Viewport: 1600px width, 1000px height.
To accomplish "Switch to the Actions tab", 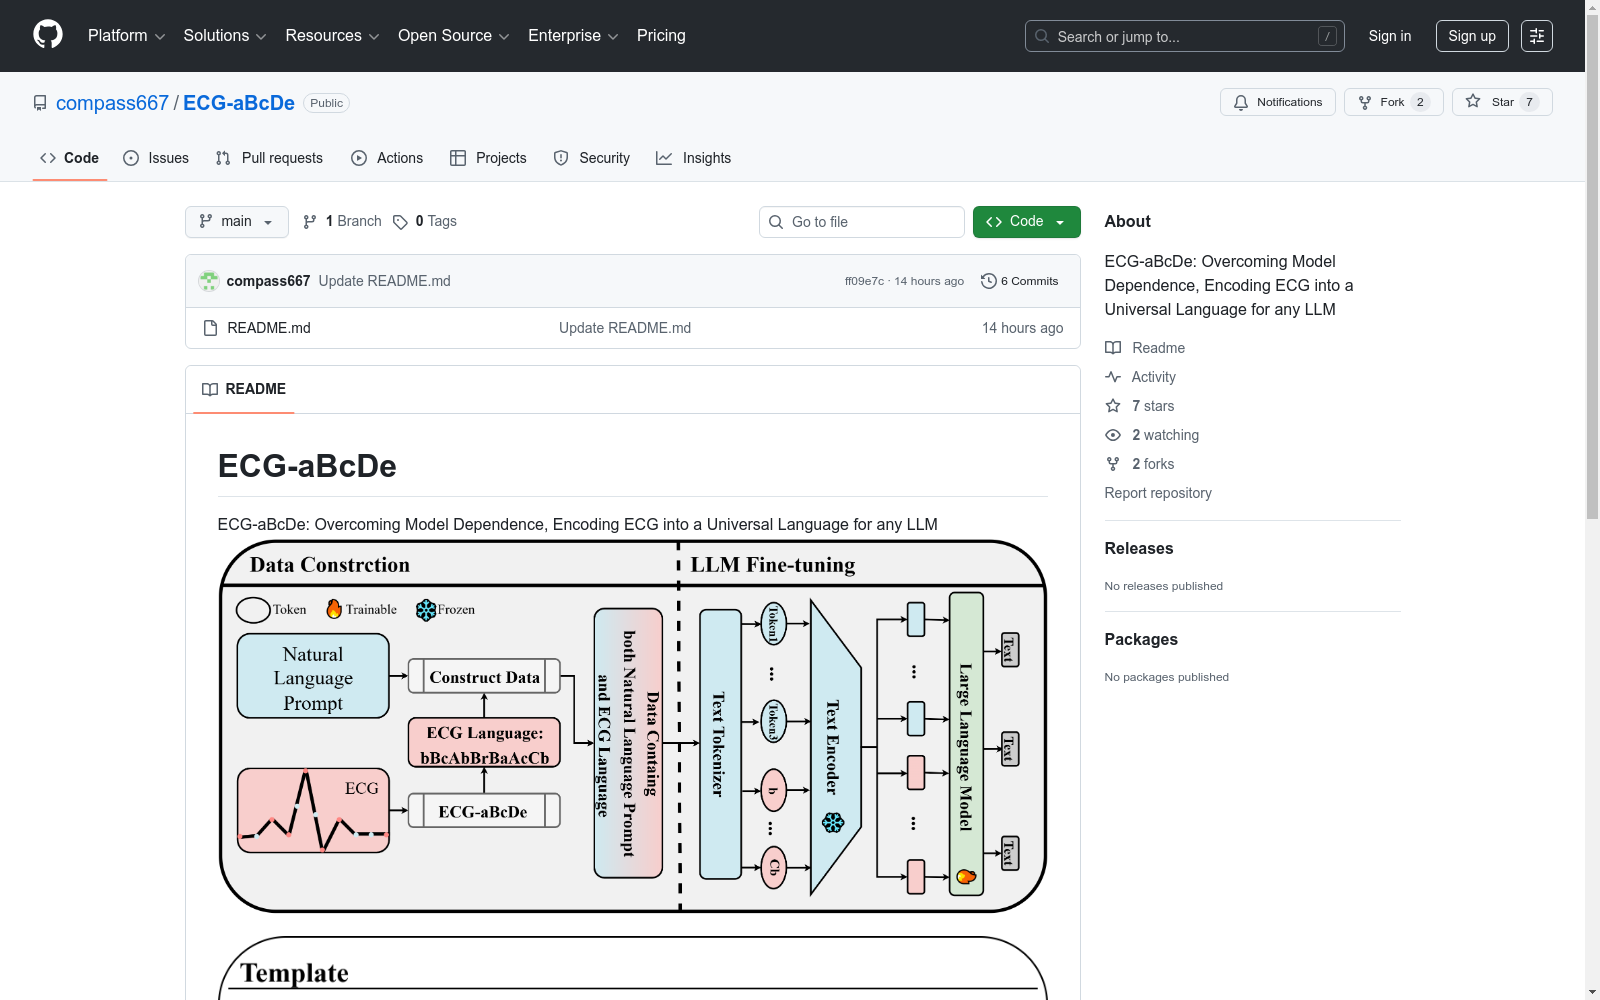I will point(387,158).
